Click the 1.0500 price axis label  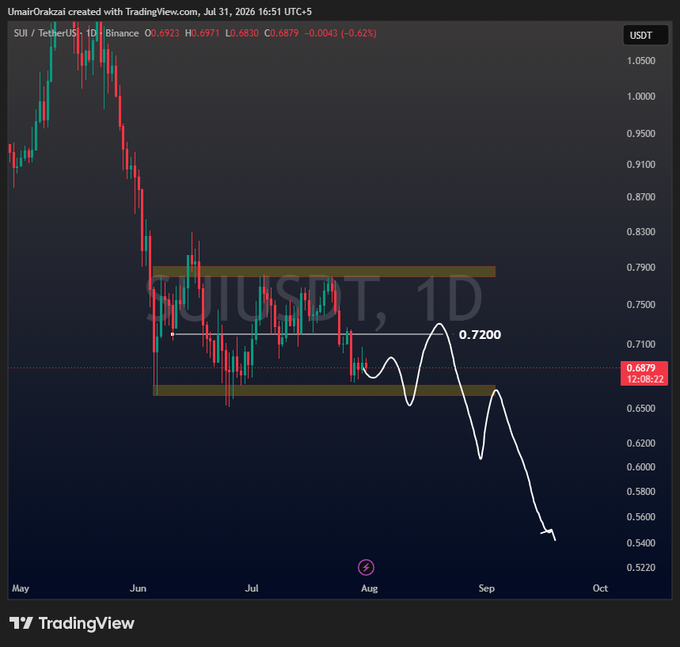641,61
